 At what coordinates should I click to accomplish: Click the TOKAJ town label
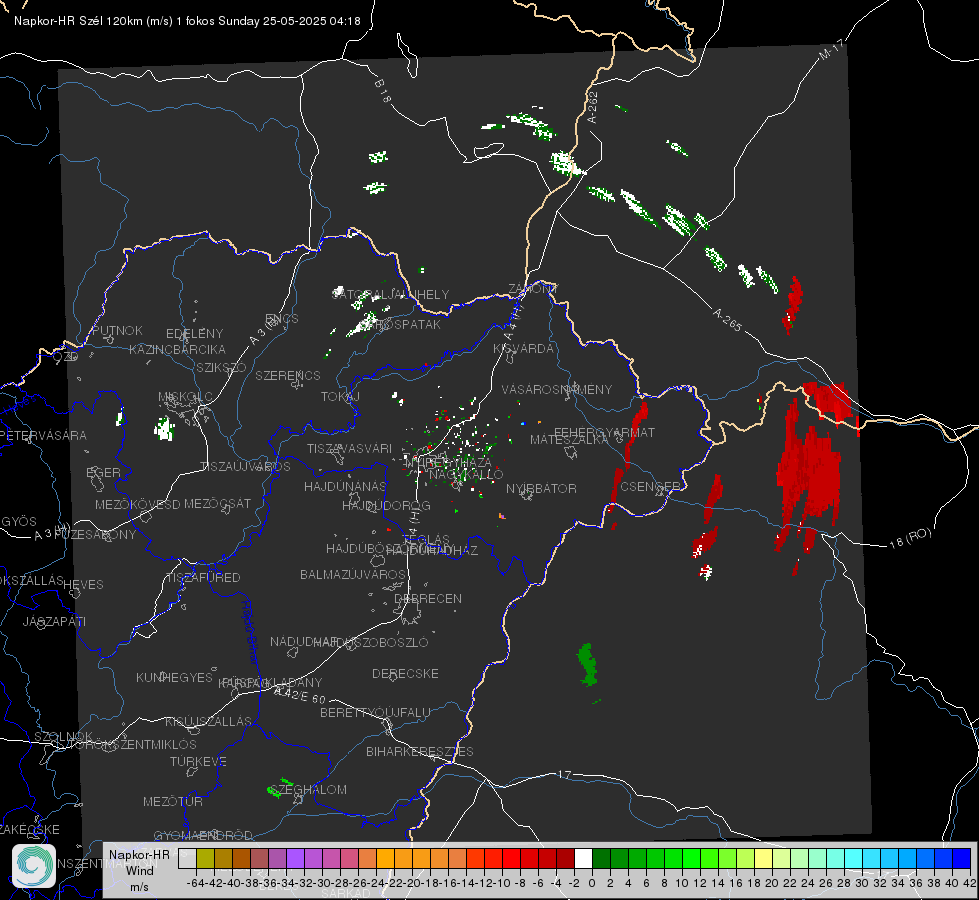[x=340, y=397]
